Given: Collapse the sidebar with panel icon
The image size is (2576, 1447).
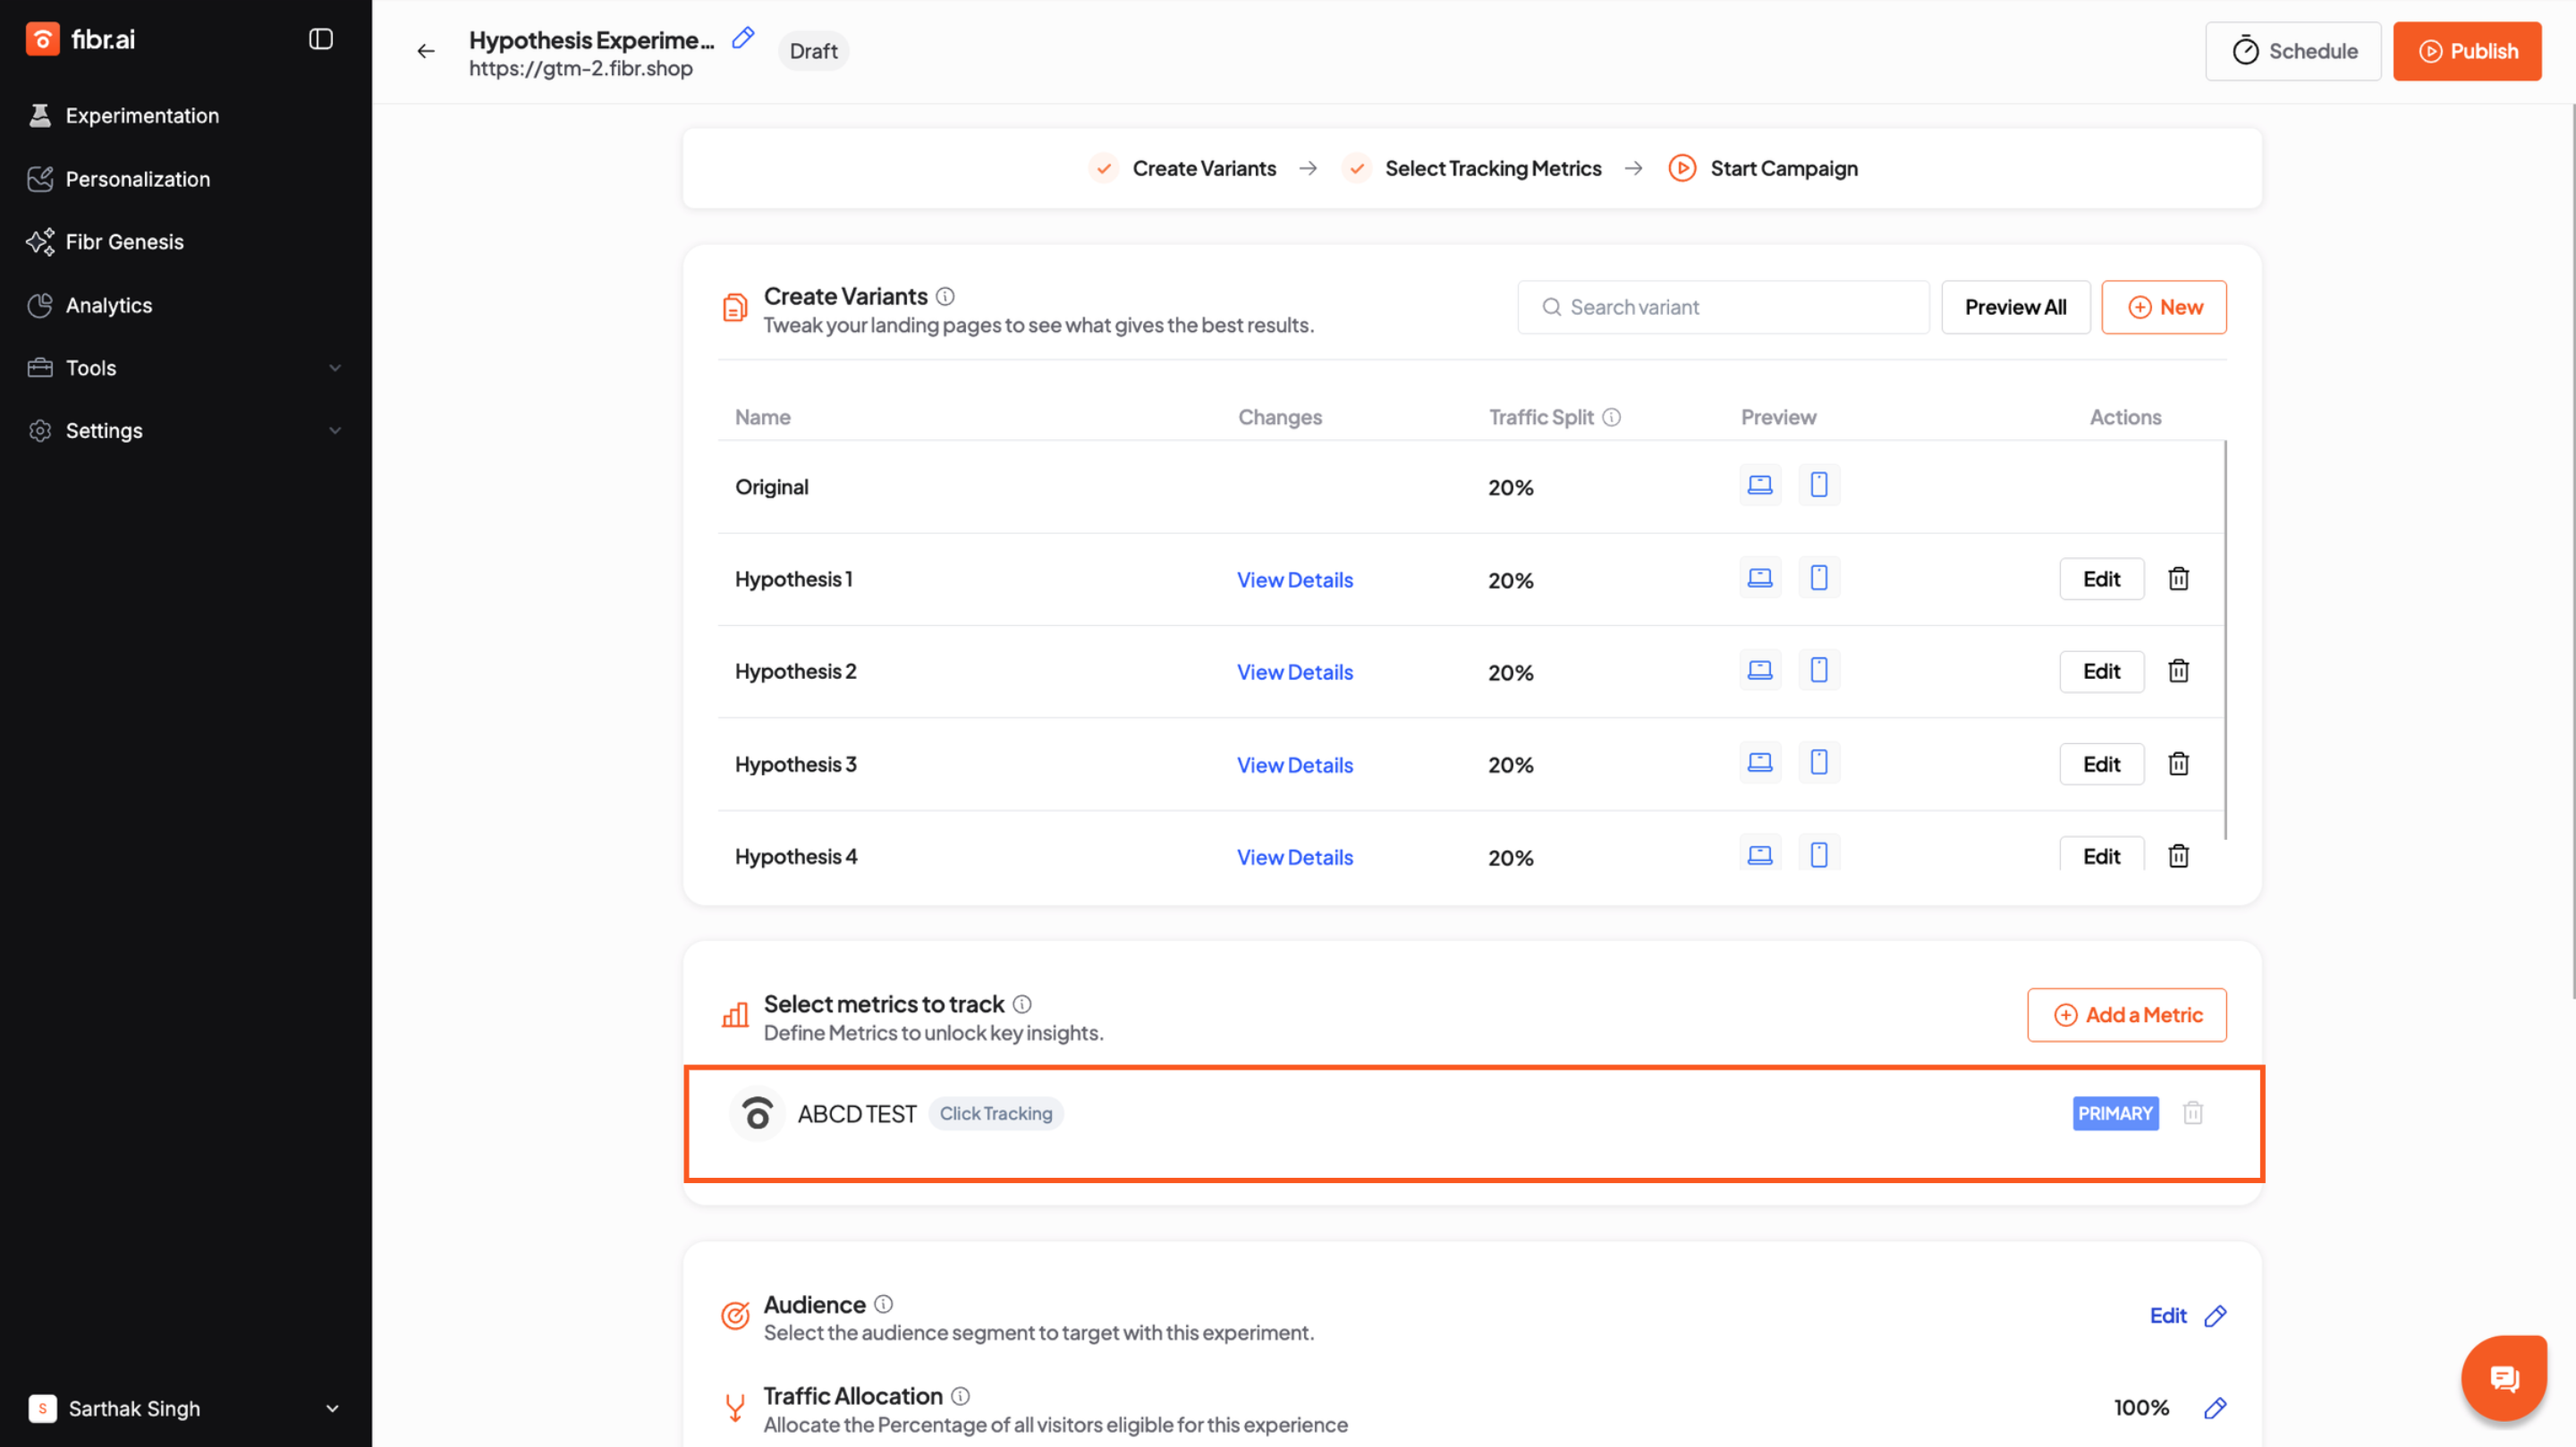Looking at the screenshot, I should click(x=320, y=39).
